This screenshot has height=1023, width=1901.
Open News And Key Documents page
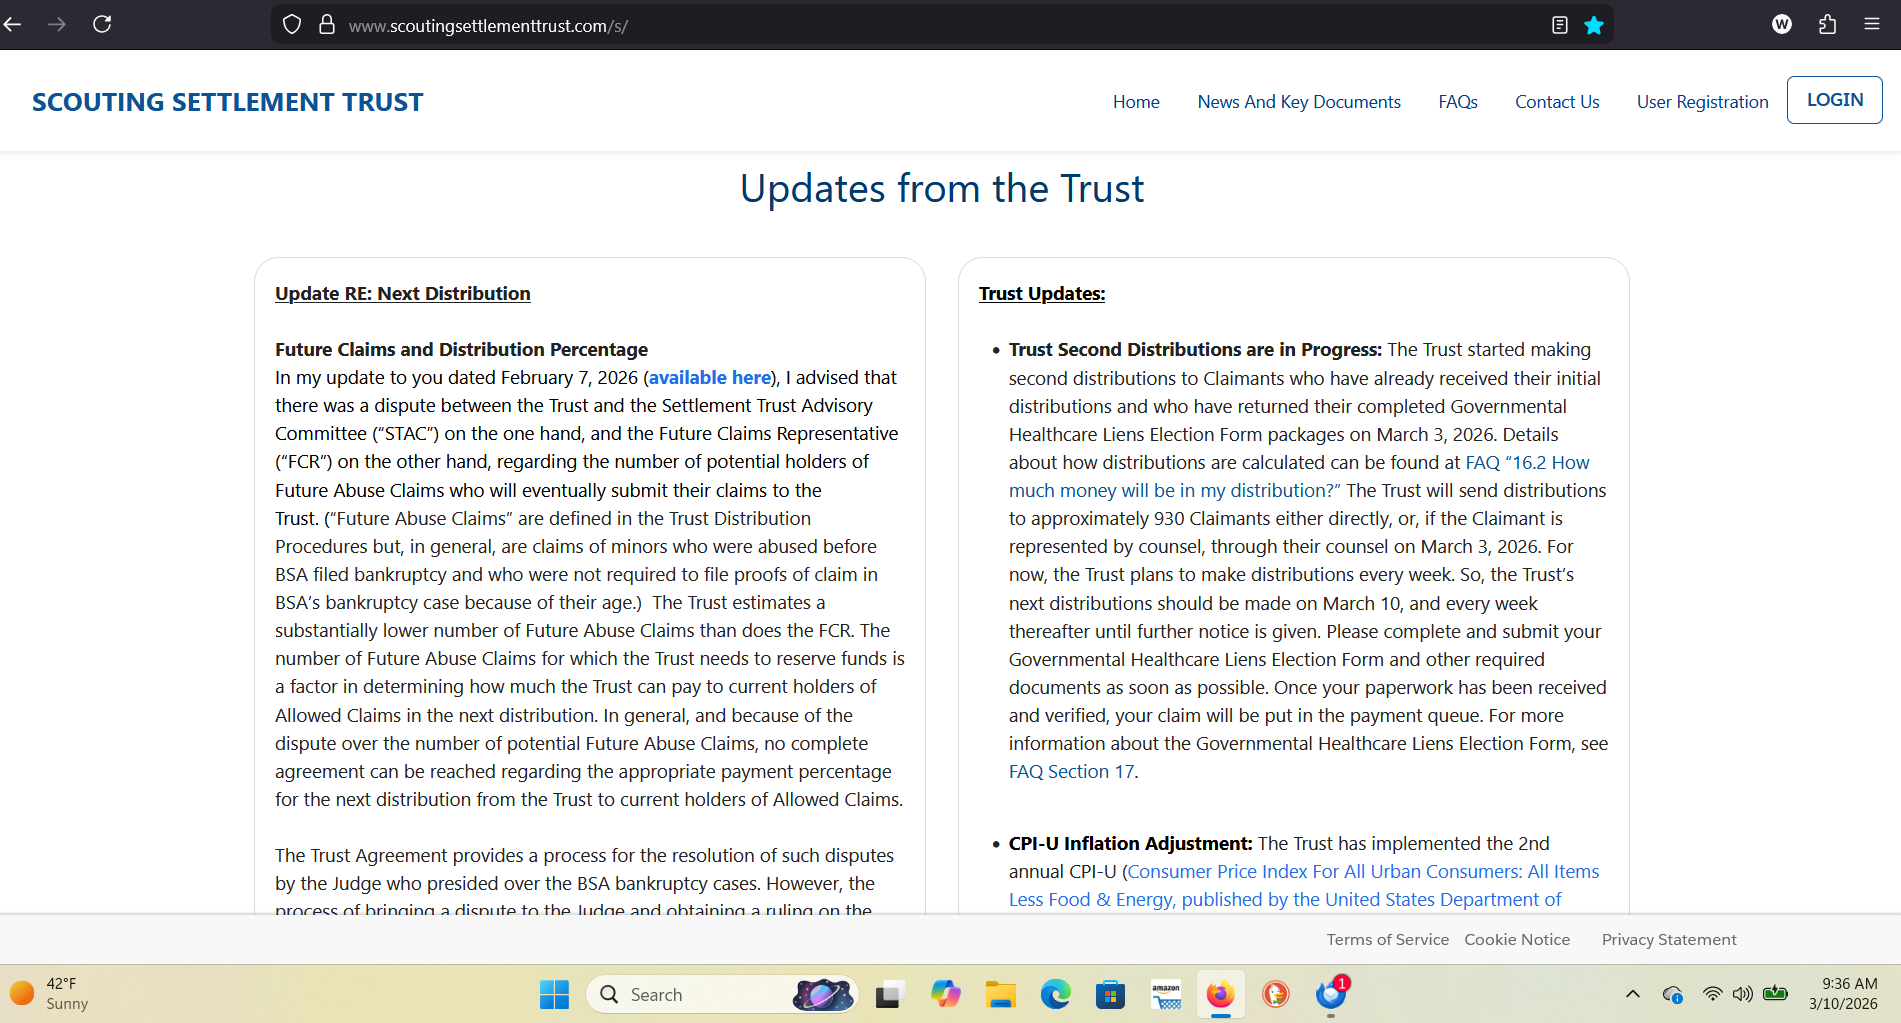pyautogui.click(x=1298, y=102)
